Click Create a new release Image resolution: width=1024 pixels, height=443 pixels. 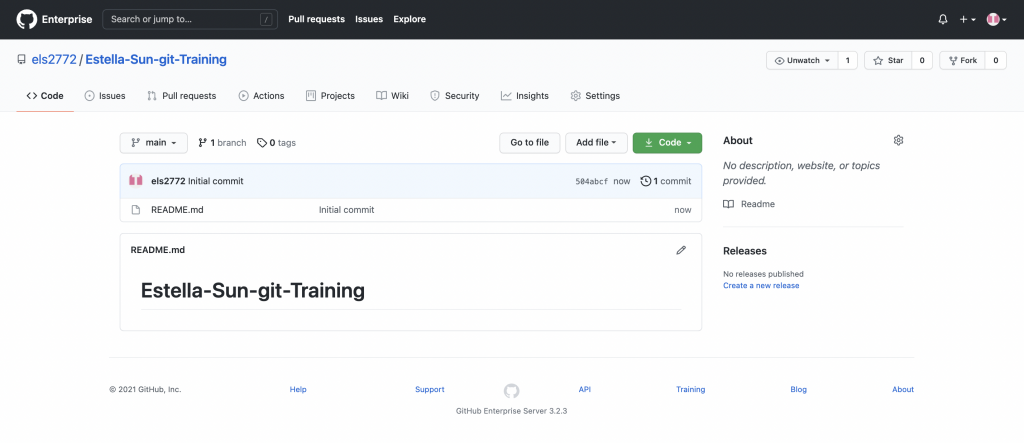click(761, 286)
